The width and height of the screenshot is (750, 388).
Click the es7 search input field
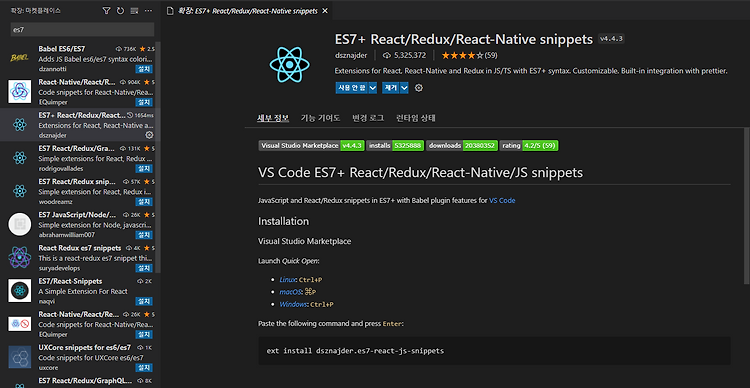click(x=82, y=29)
